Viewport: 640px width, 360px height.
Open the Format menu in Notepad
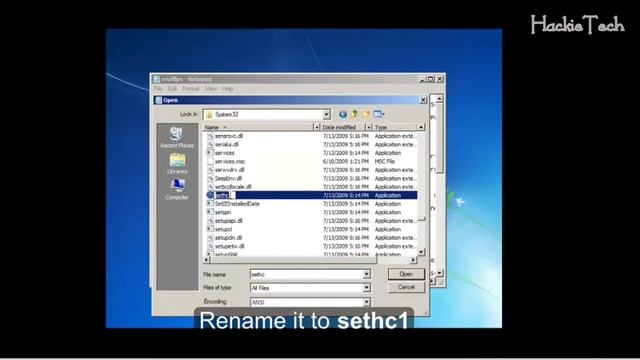click(191, 89)
